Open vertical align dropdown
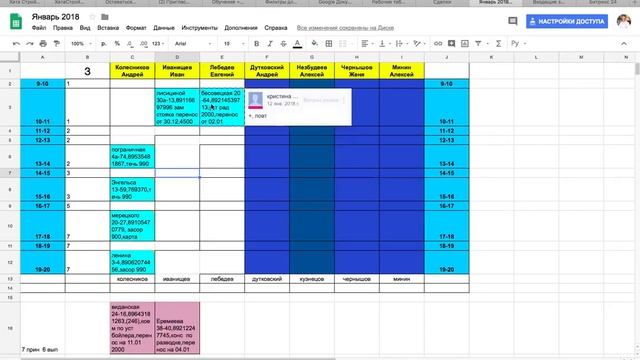 click(384, 43)
